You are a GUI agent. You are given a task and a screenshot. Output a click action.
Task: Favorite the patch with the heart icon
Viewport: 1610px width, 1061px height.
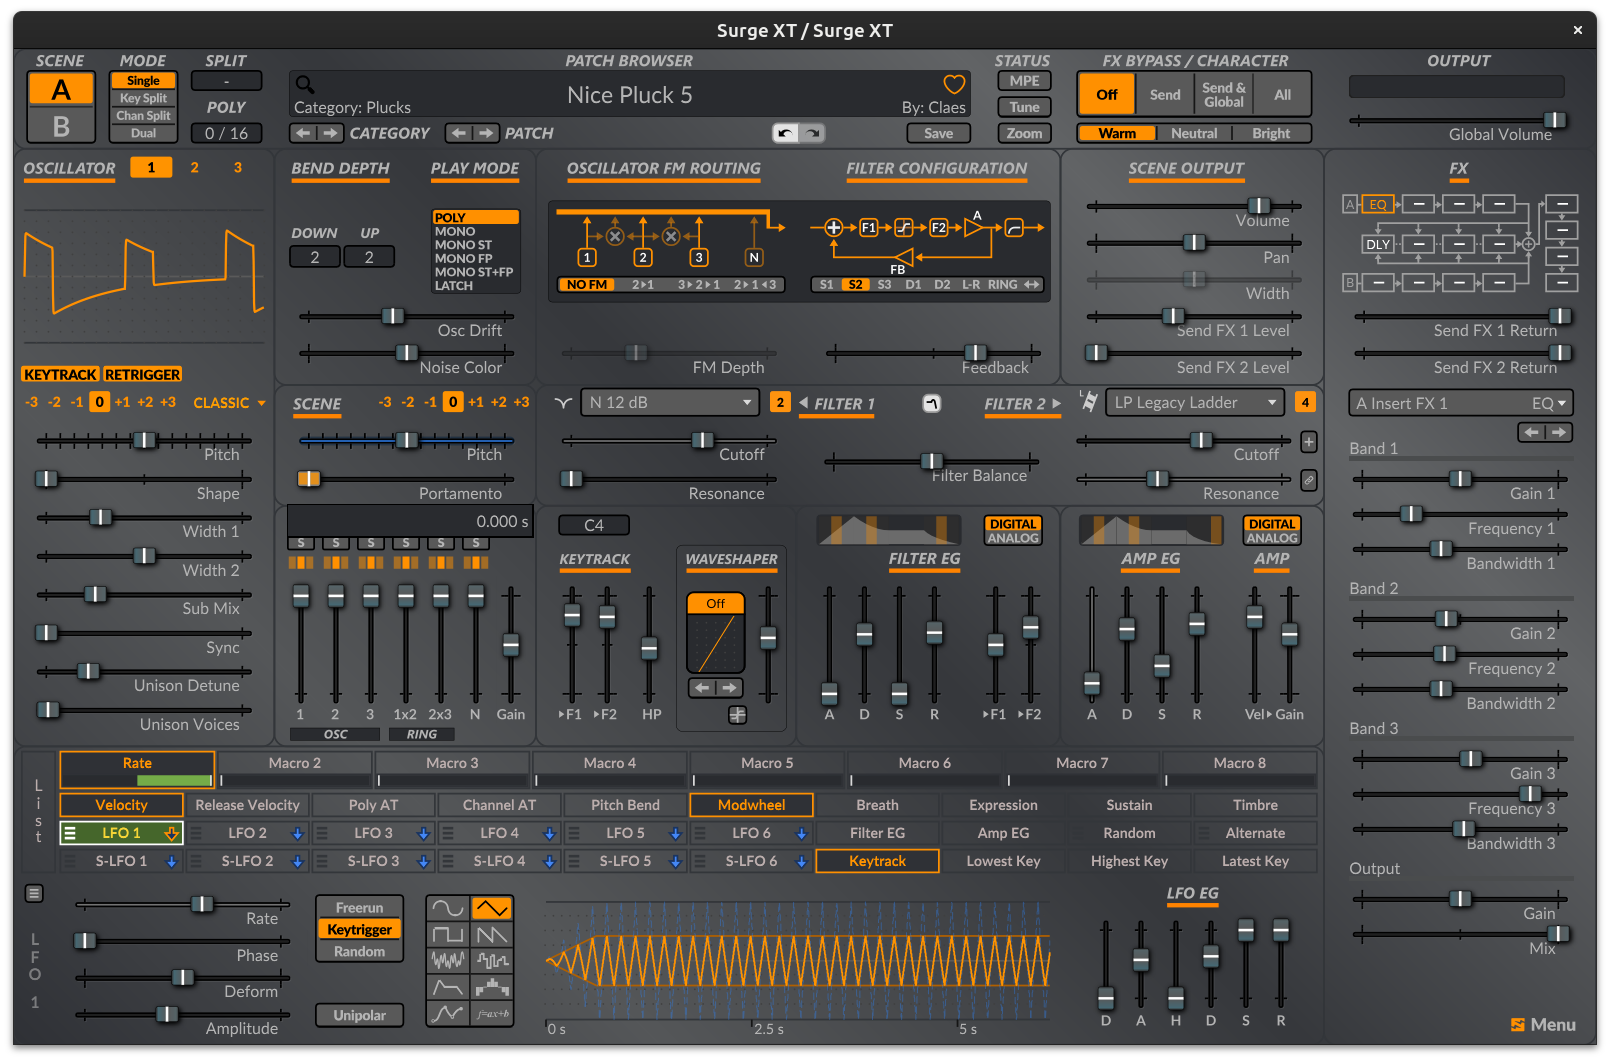pyautogui.click(x=954, y=84)
